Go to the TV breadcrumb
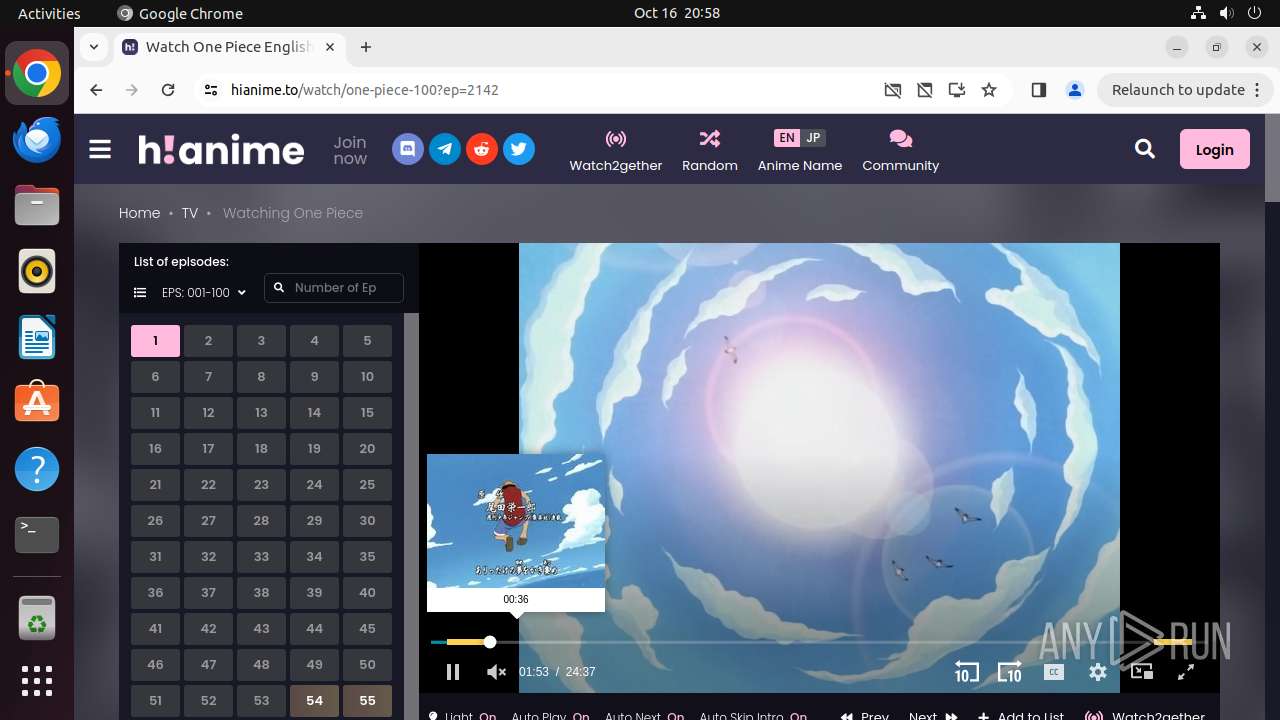This screenshot has width=1280, height=720. (189, 213)
